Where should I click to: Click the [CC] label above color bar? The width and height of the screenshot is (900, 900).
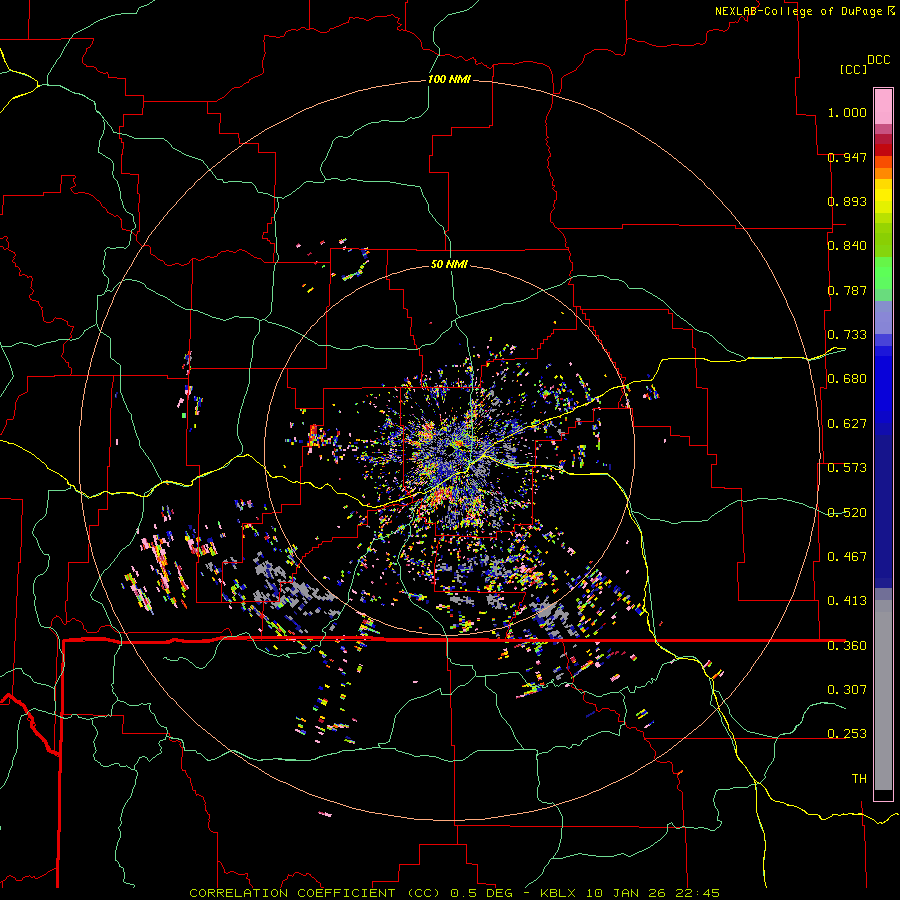click(x=853, y=69)
